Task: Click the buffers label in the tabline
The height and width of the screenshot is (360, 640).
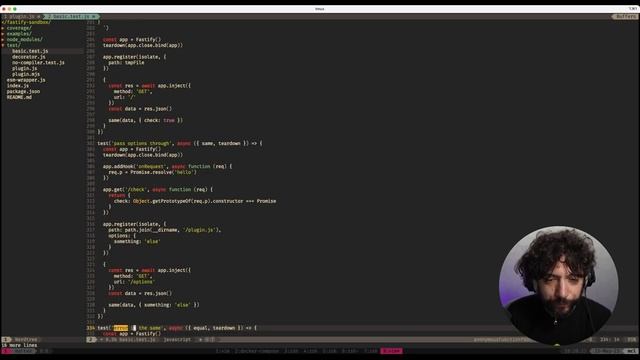Action: [x=625, y=16]
